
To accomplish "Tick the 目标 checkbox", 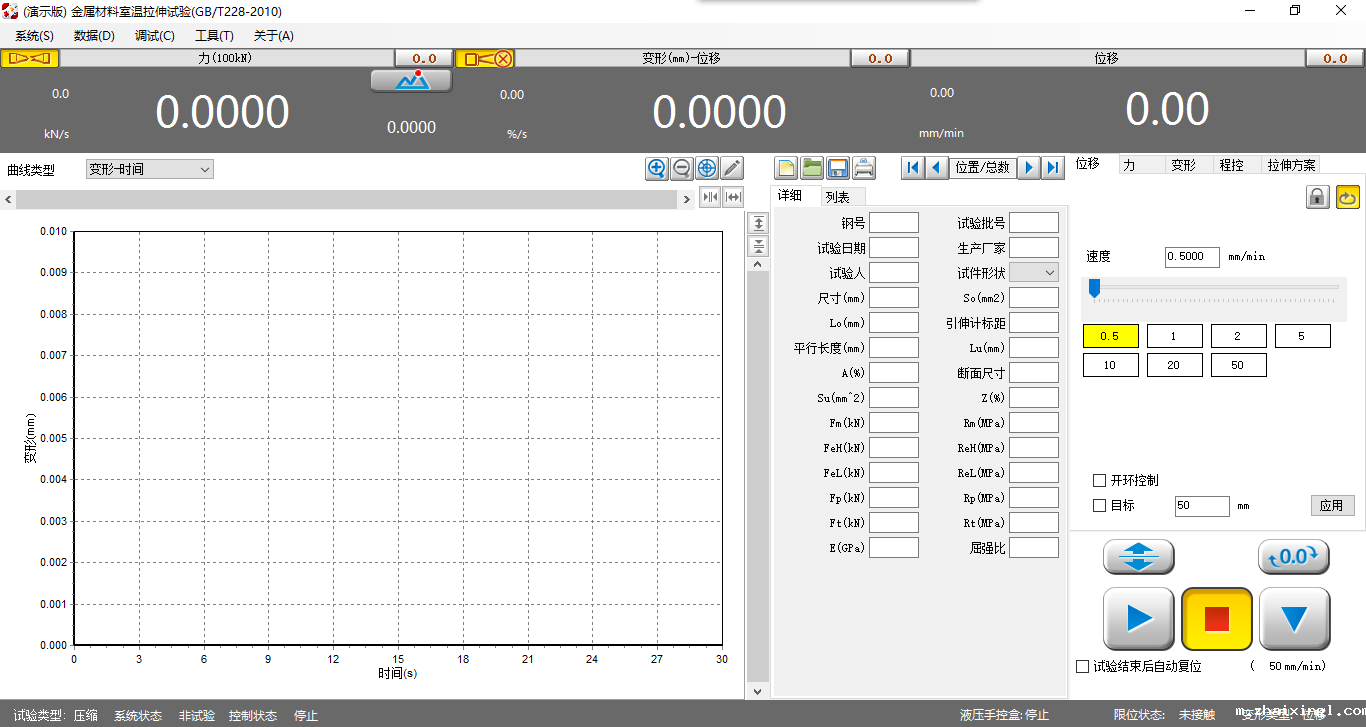I will pos(1100,506).
